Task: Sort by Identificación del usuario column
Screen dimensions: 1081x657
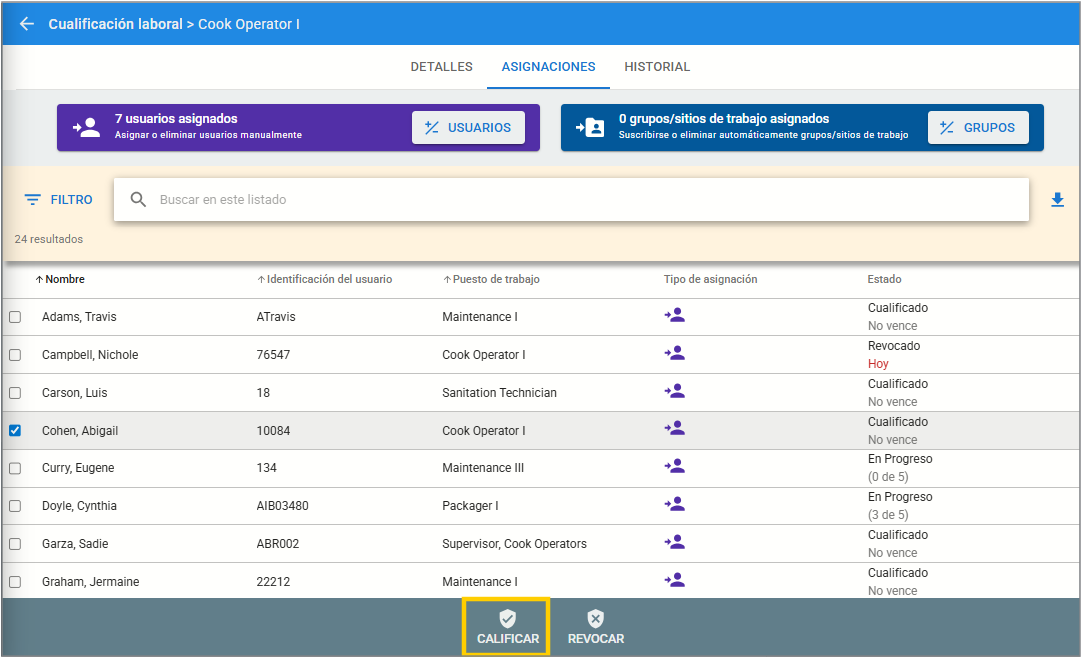Action: click(x=329, y=279)
